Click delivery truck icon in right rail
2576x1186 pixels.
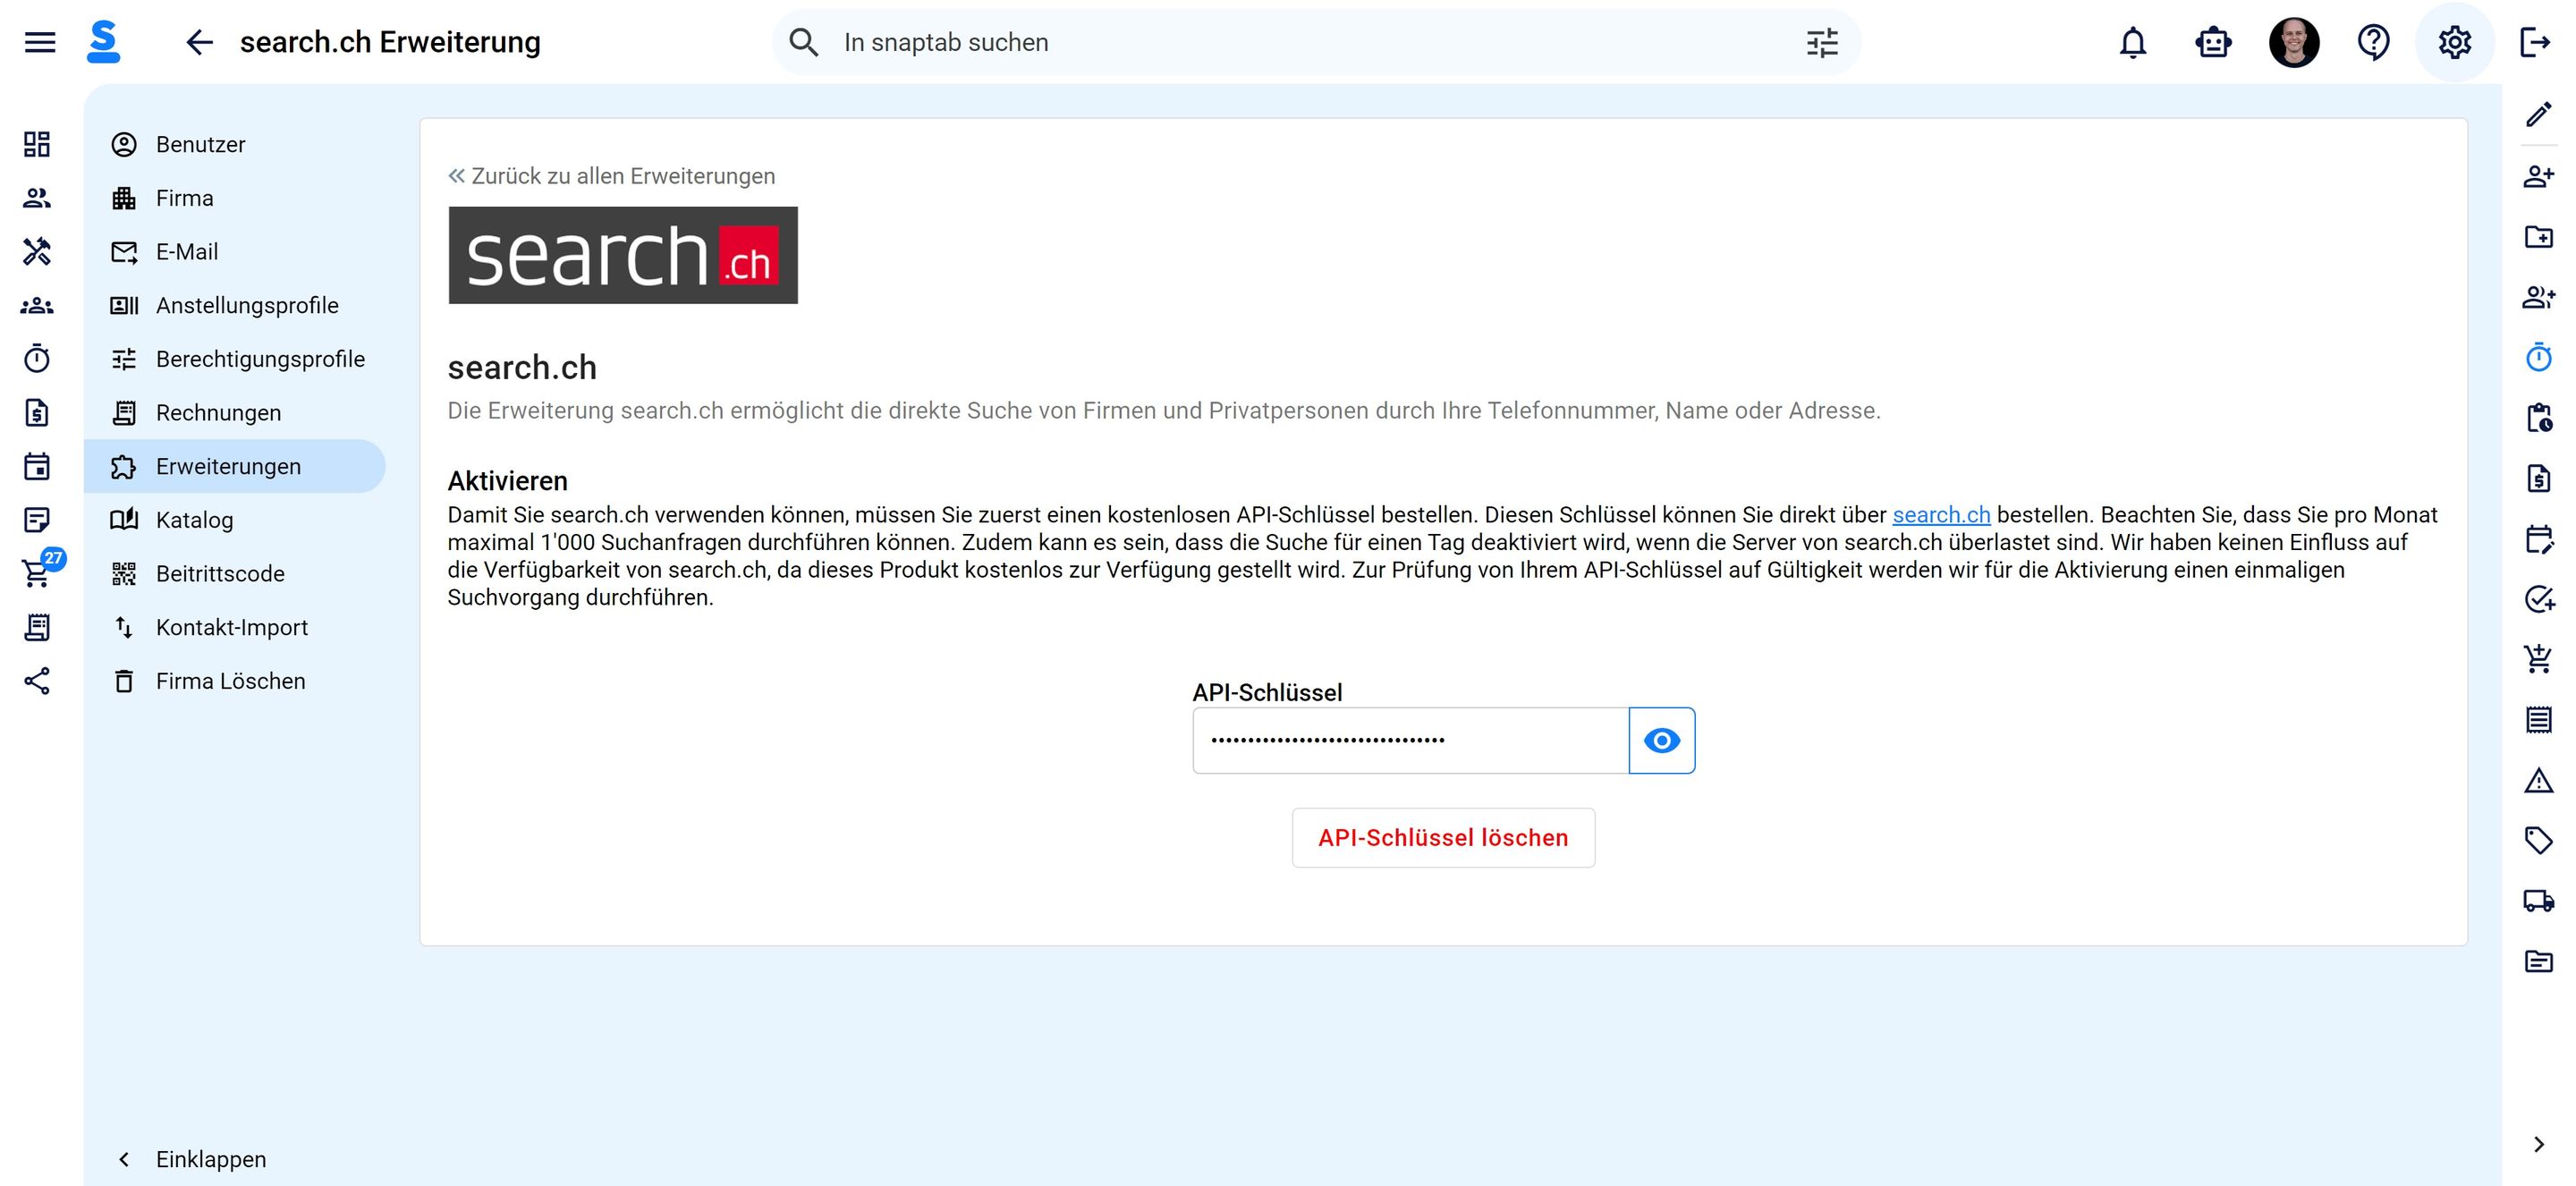[2538, 900]
